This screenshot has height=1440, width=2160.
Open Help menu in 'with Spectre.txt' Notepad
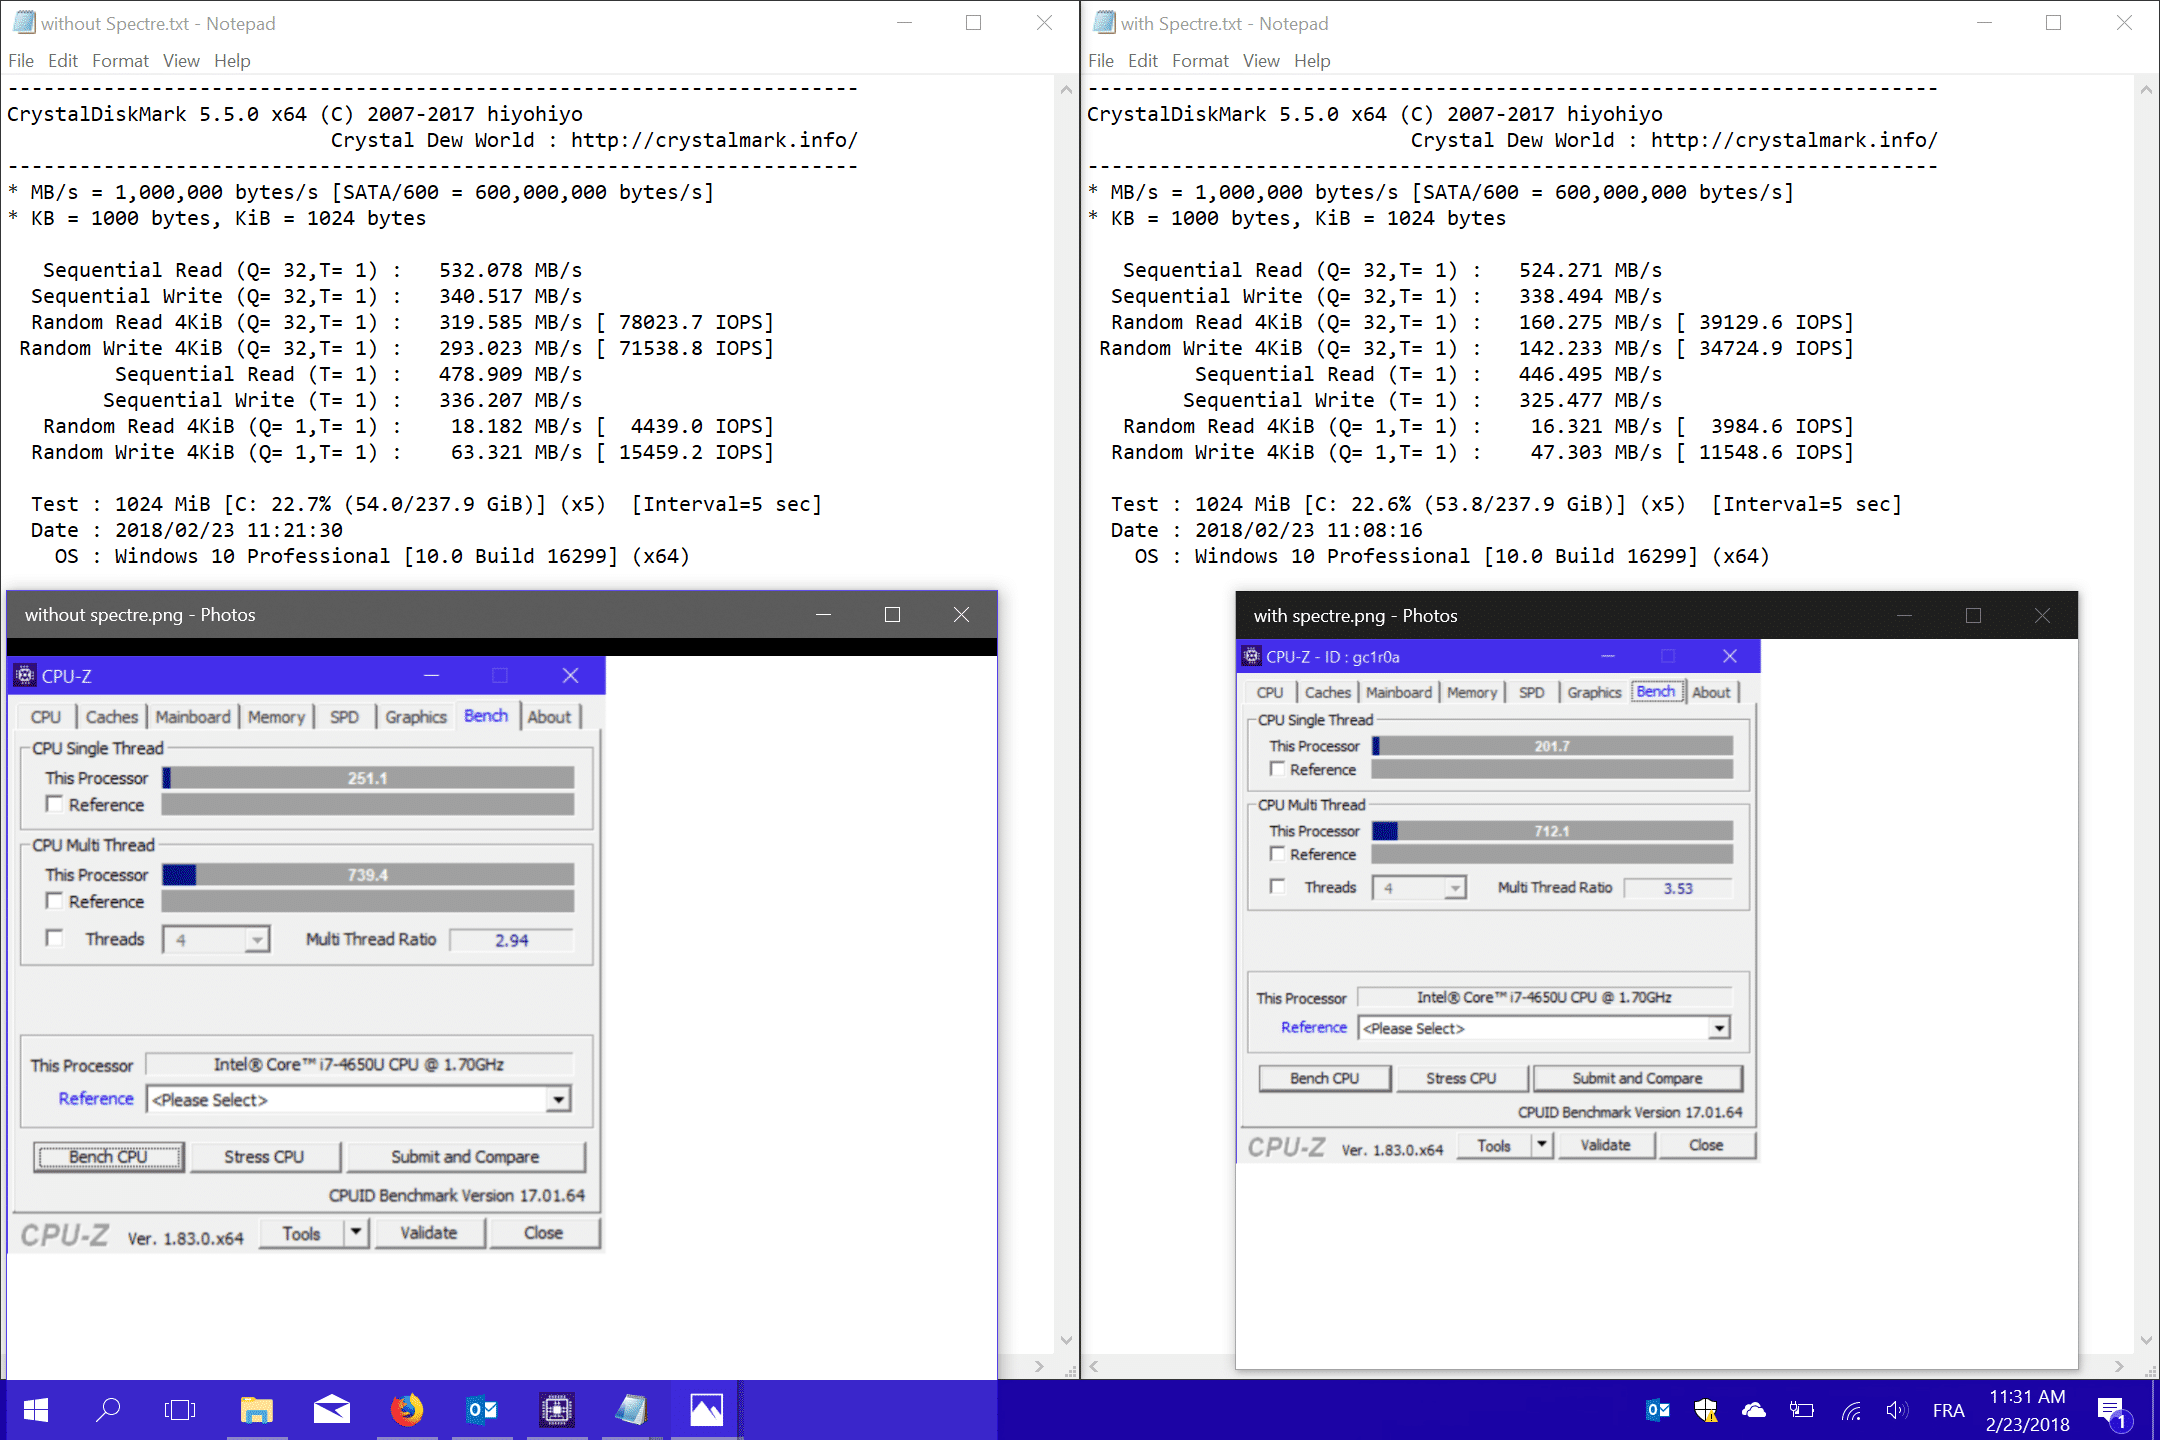point(1312,60)
